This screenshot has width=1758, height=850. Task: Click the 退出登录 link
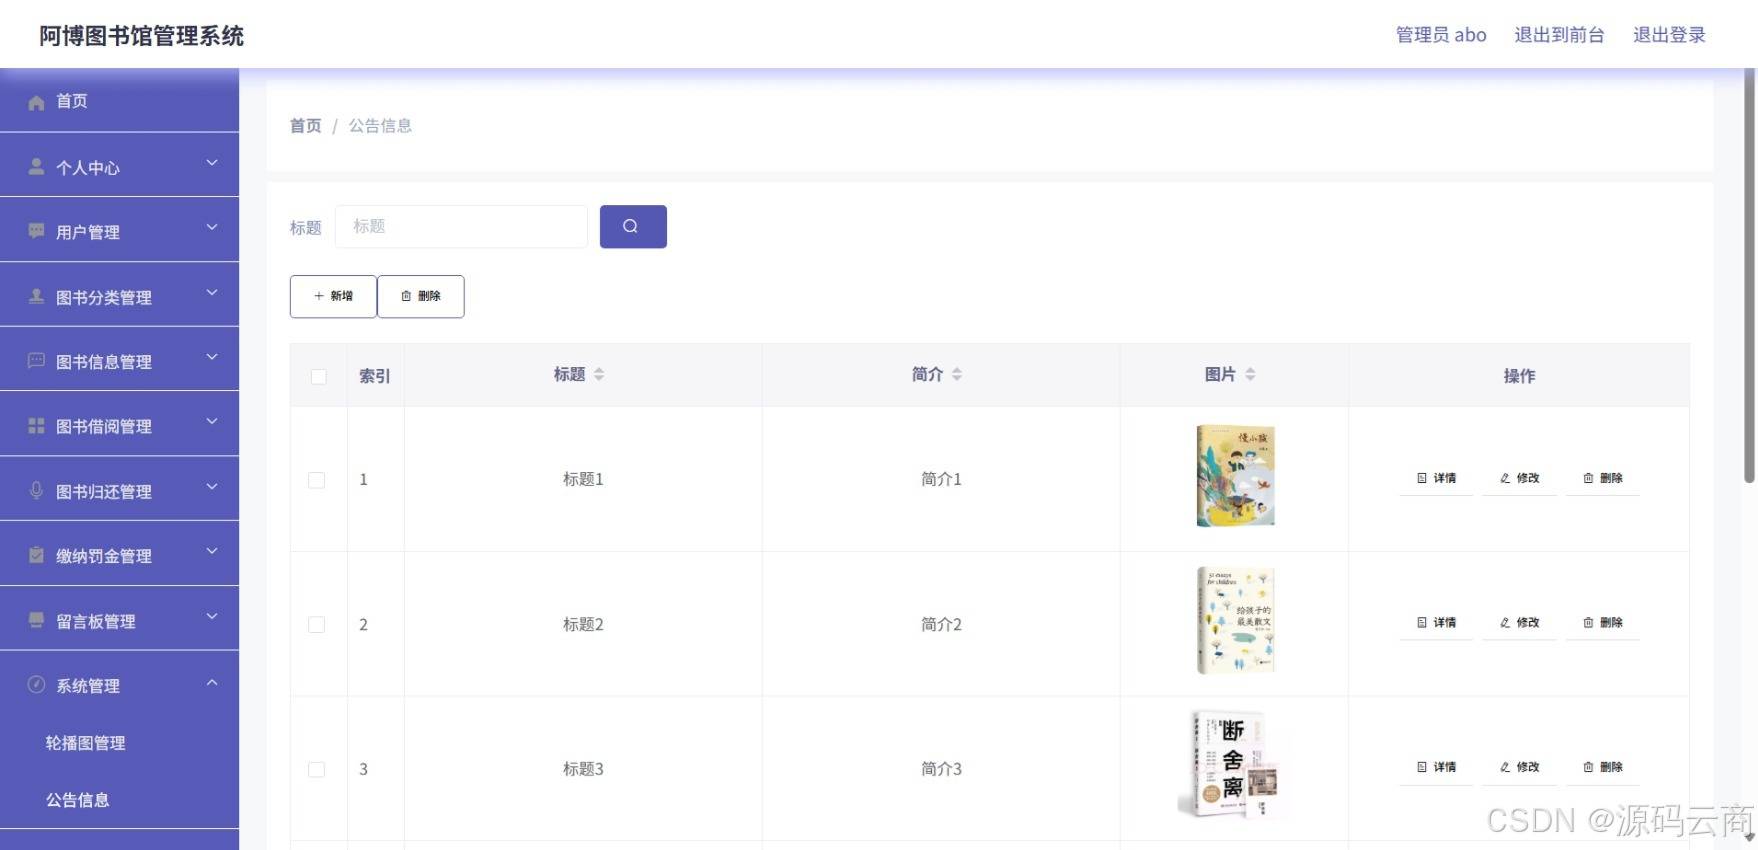click(x=1669, y=35)
